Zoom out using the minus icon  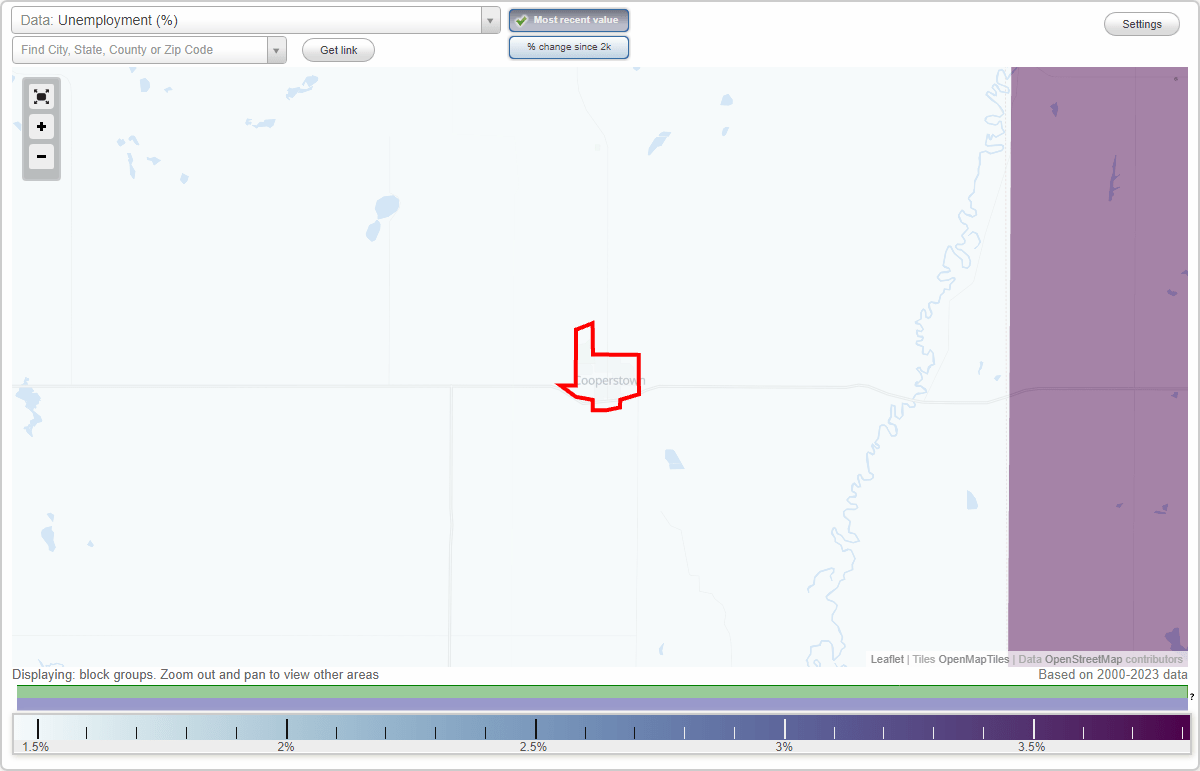tap(41, 157)
